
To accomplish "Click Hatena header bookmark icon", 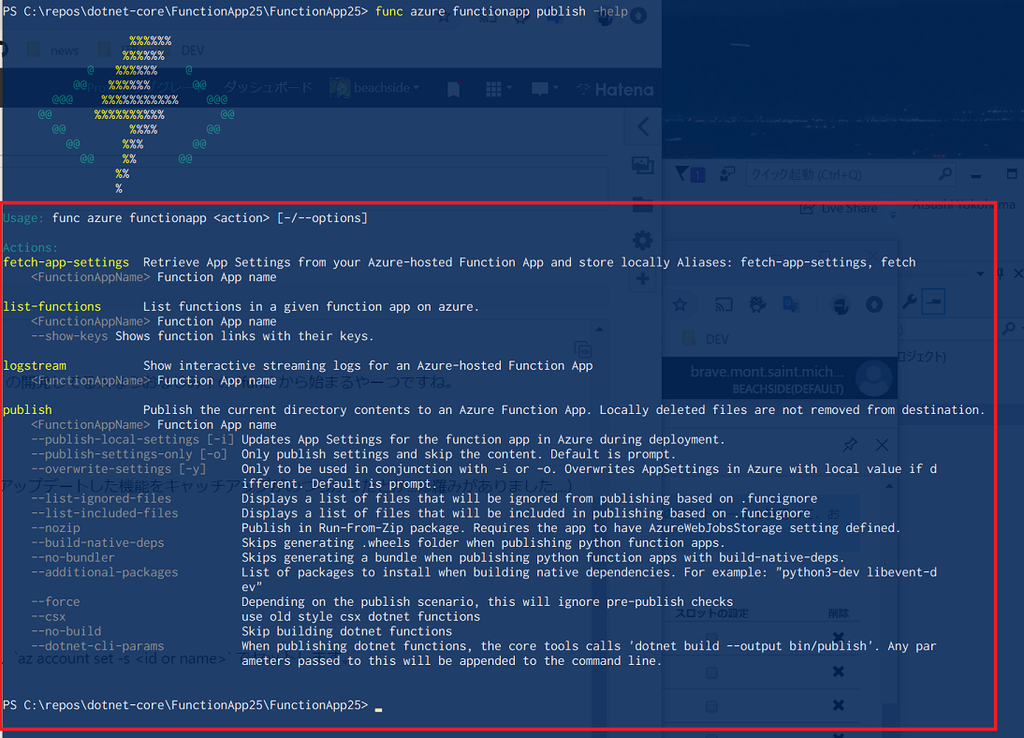I will click(454, 89).
